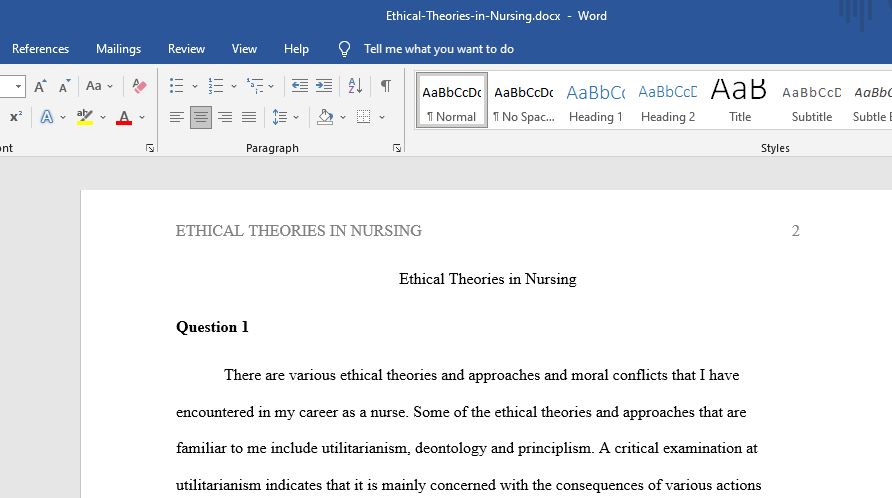
Task: Insert a numbered list
Action: [216, 86]
